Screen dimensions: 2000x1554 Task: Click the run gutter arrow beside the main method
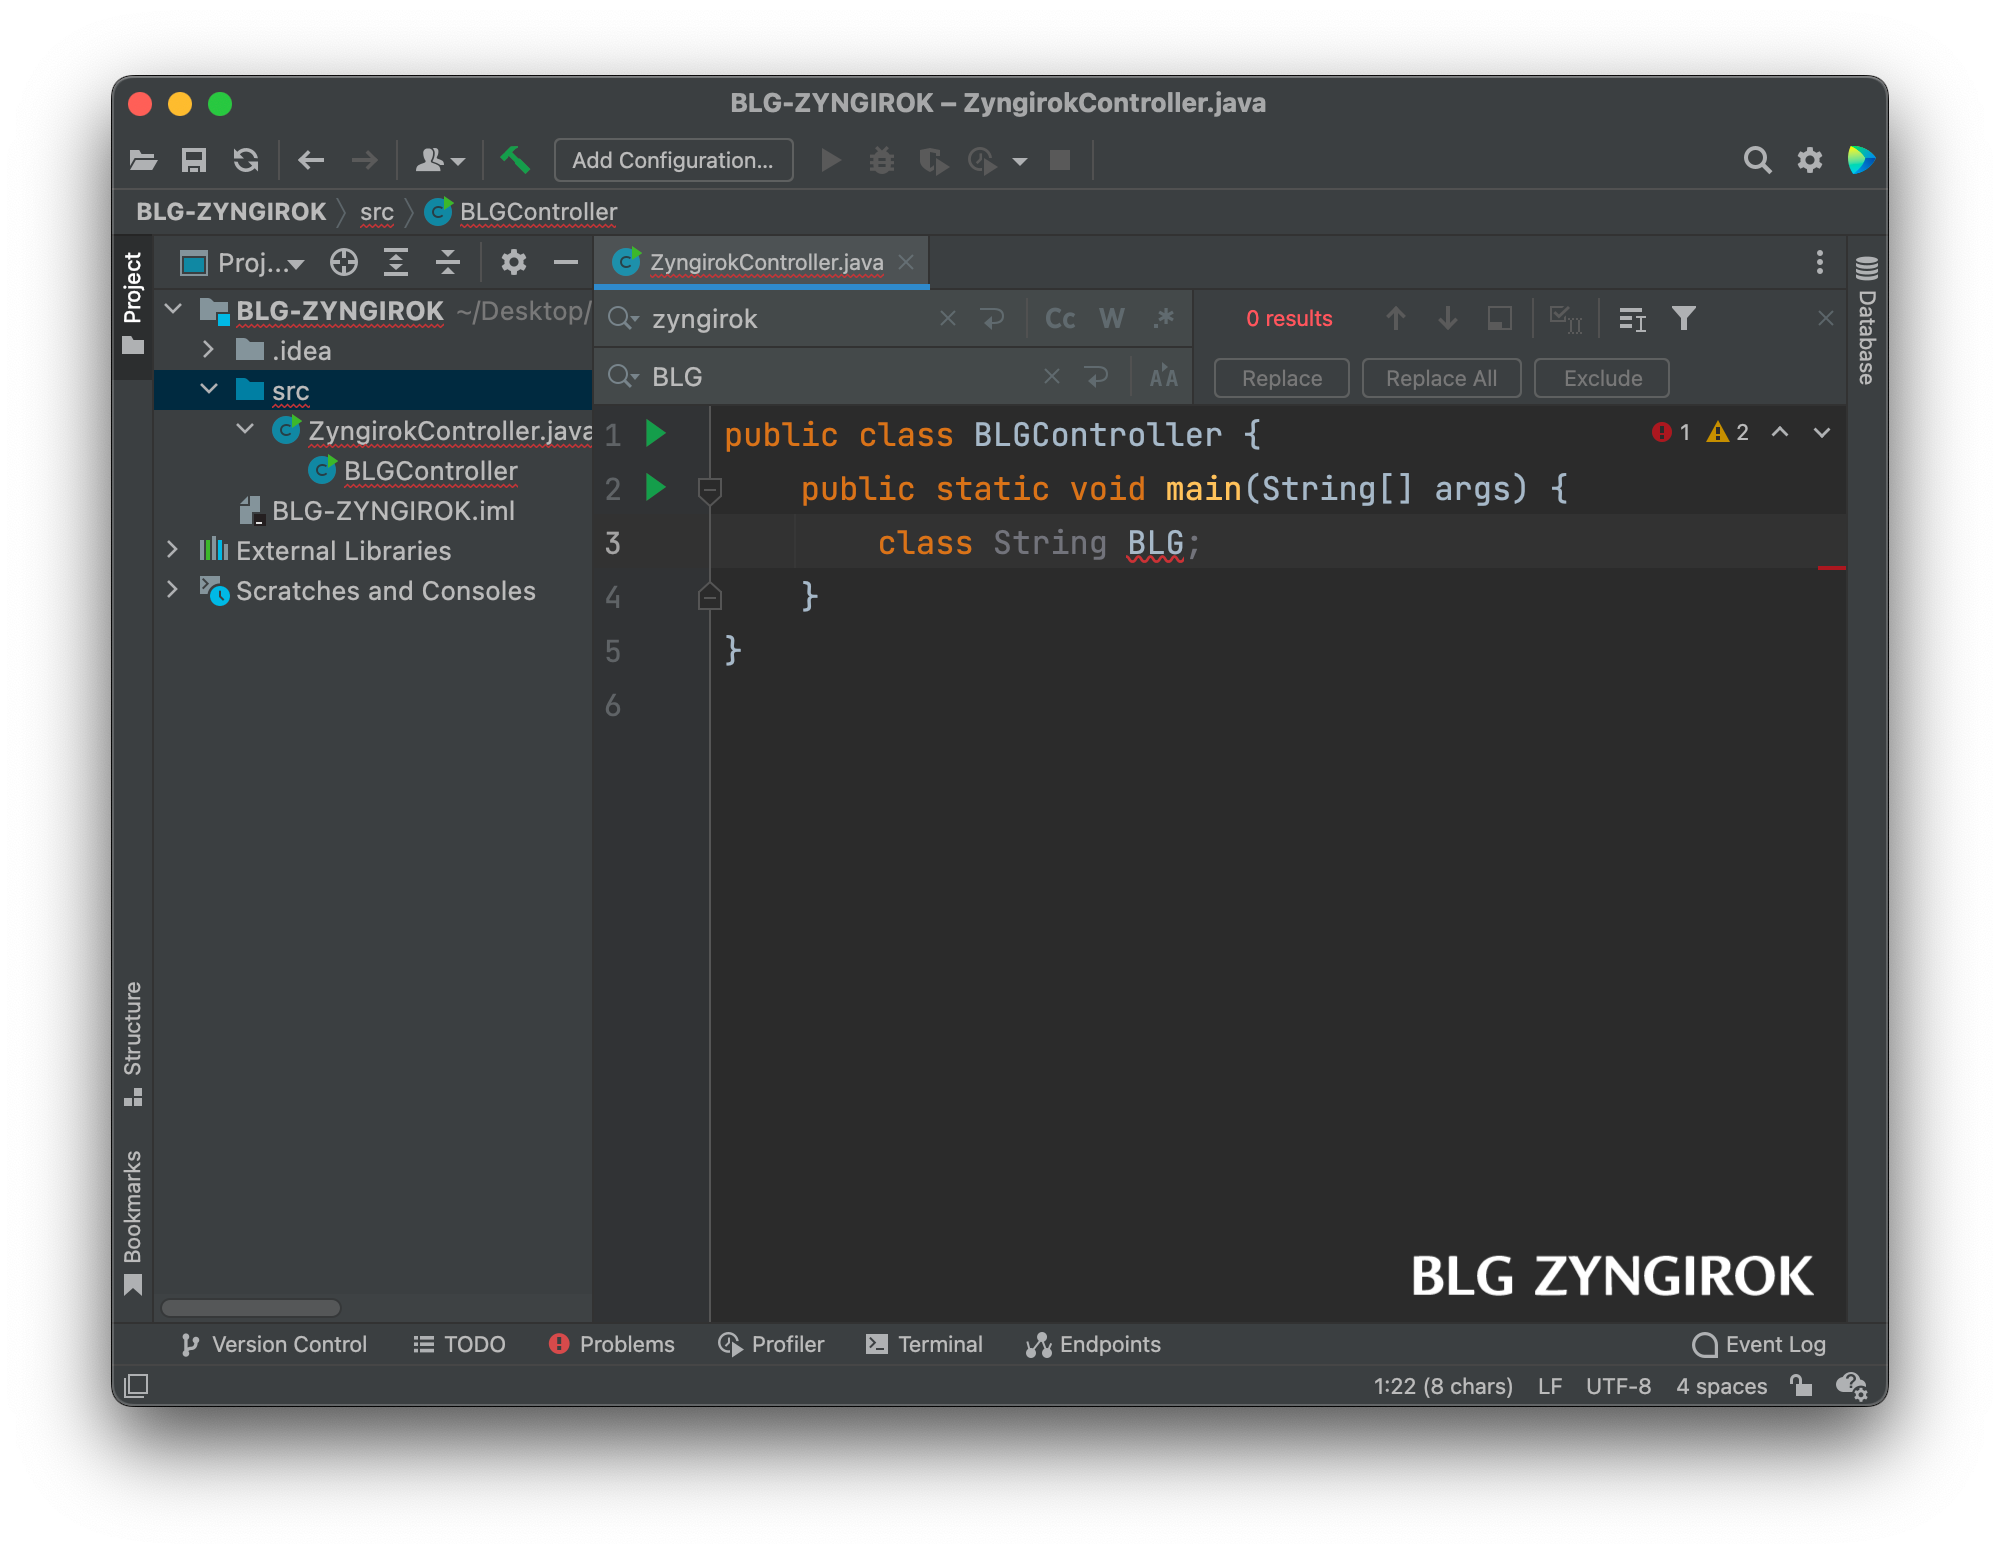[x=656, y=488]
